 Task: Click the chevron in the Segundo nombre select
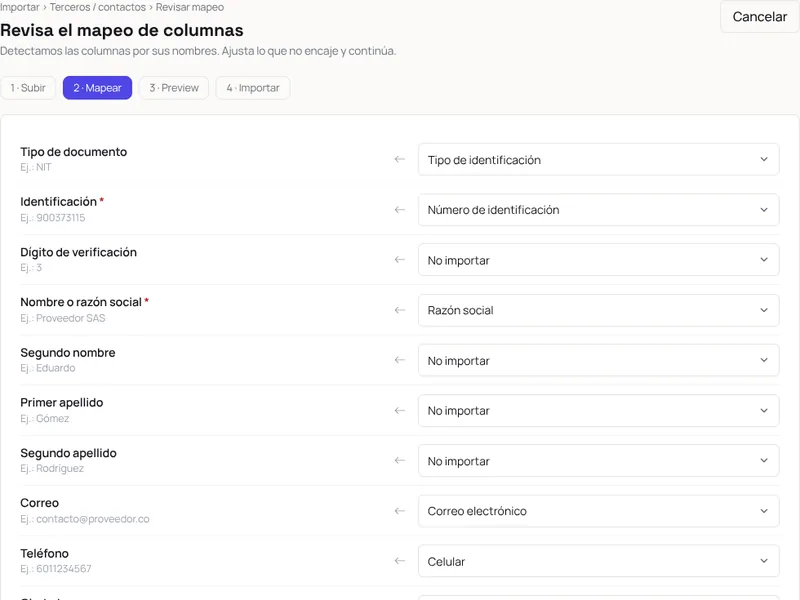[764, 360]
